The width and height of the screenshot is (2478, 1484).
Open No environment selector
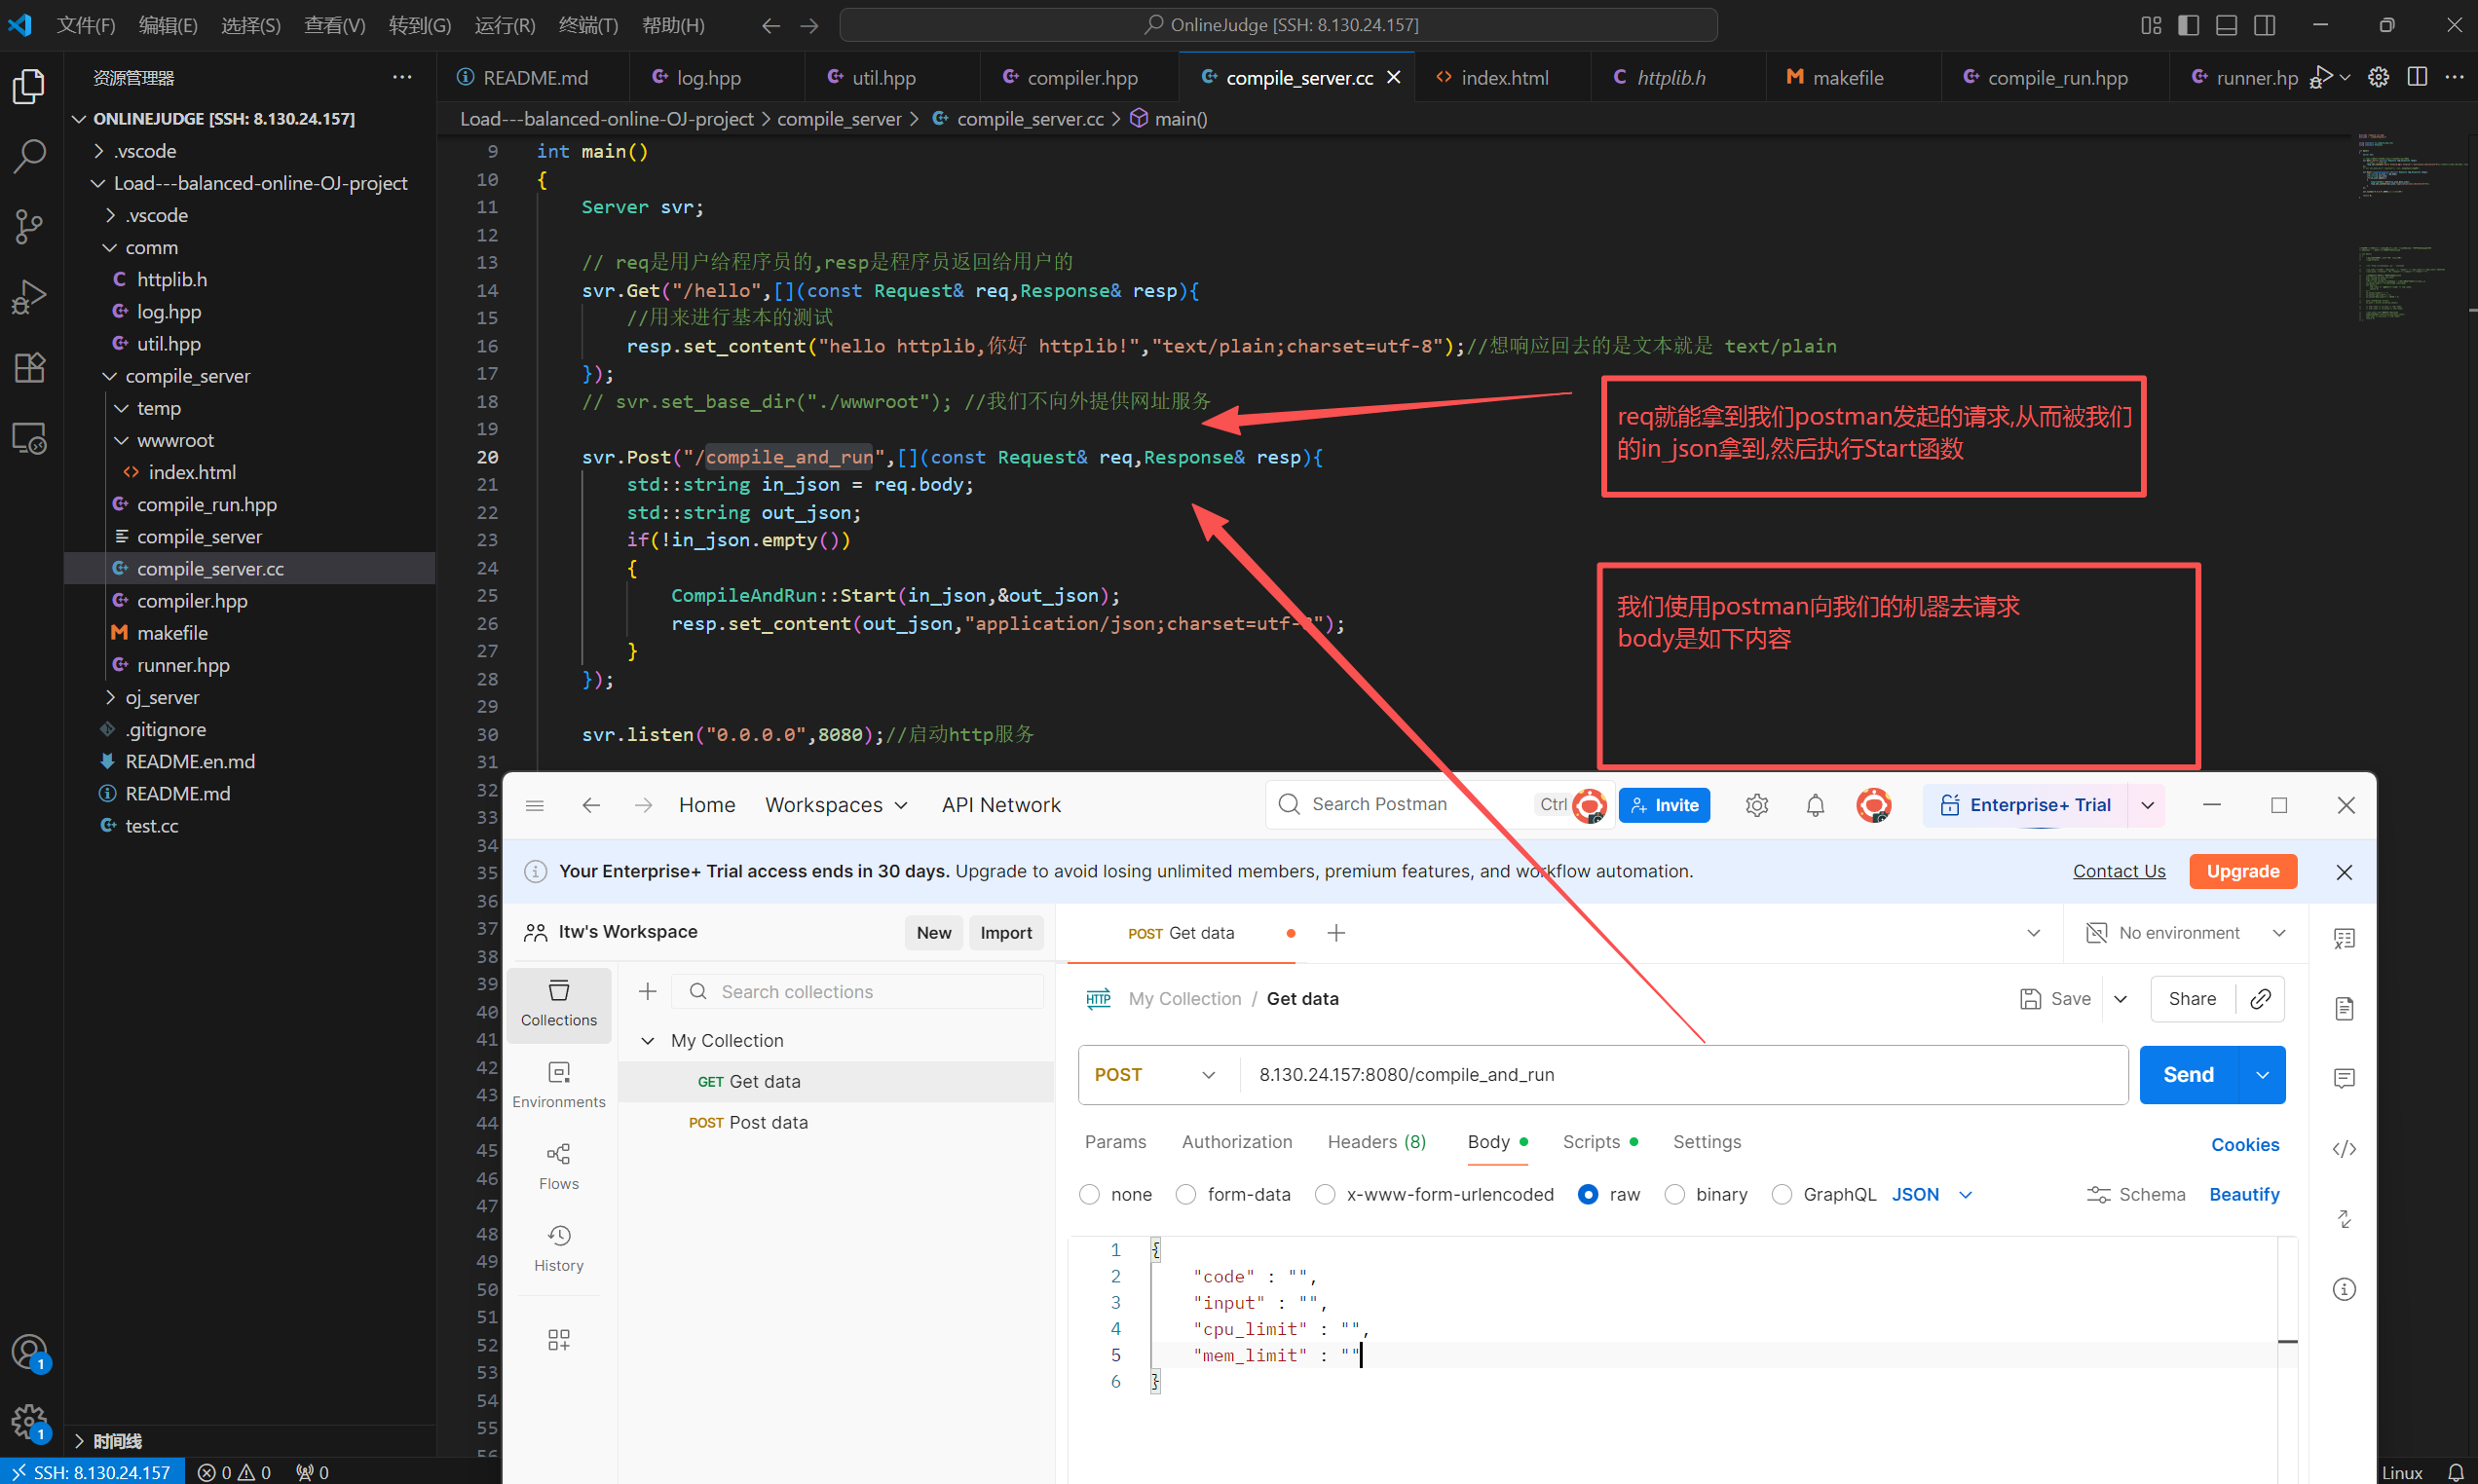point(2186,933)
